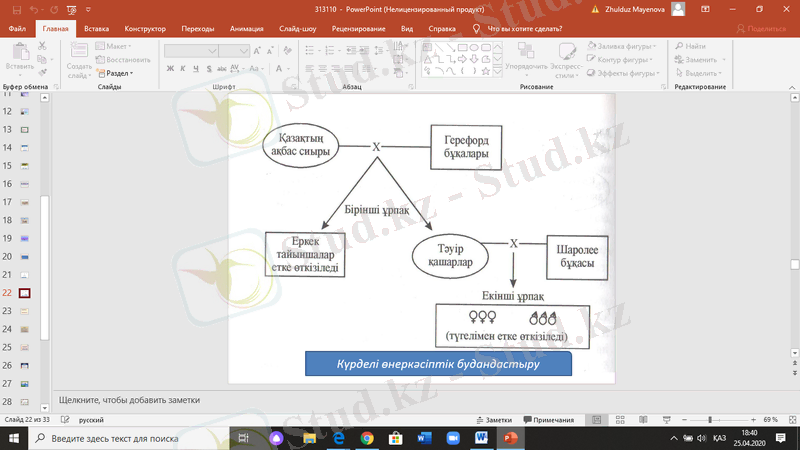Switch to Reading view icon
800x450 pixels.
tap(643, 419)
